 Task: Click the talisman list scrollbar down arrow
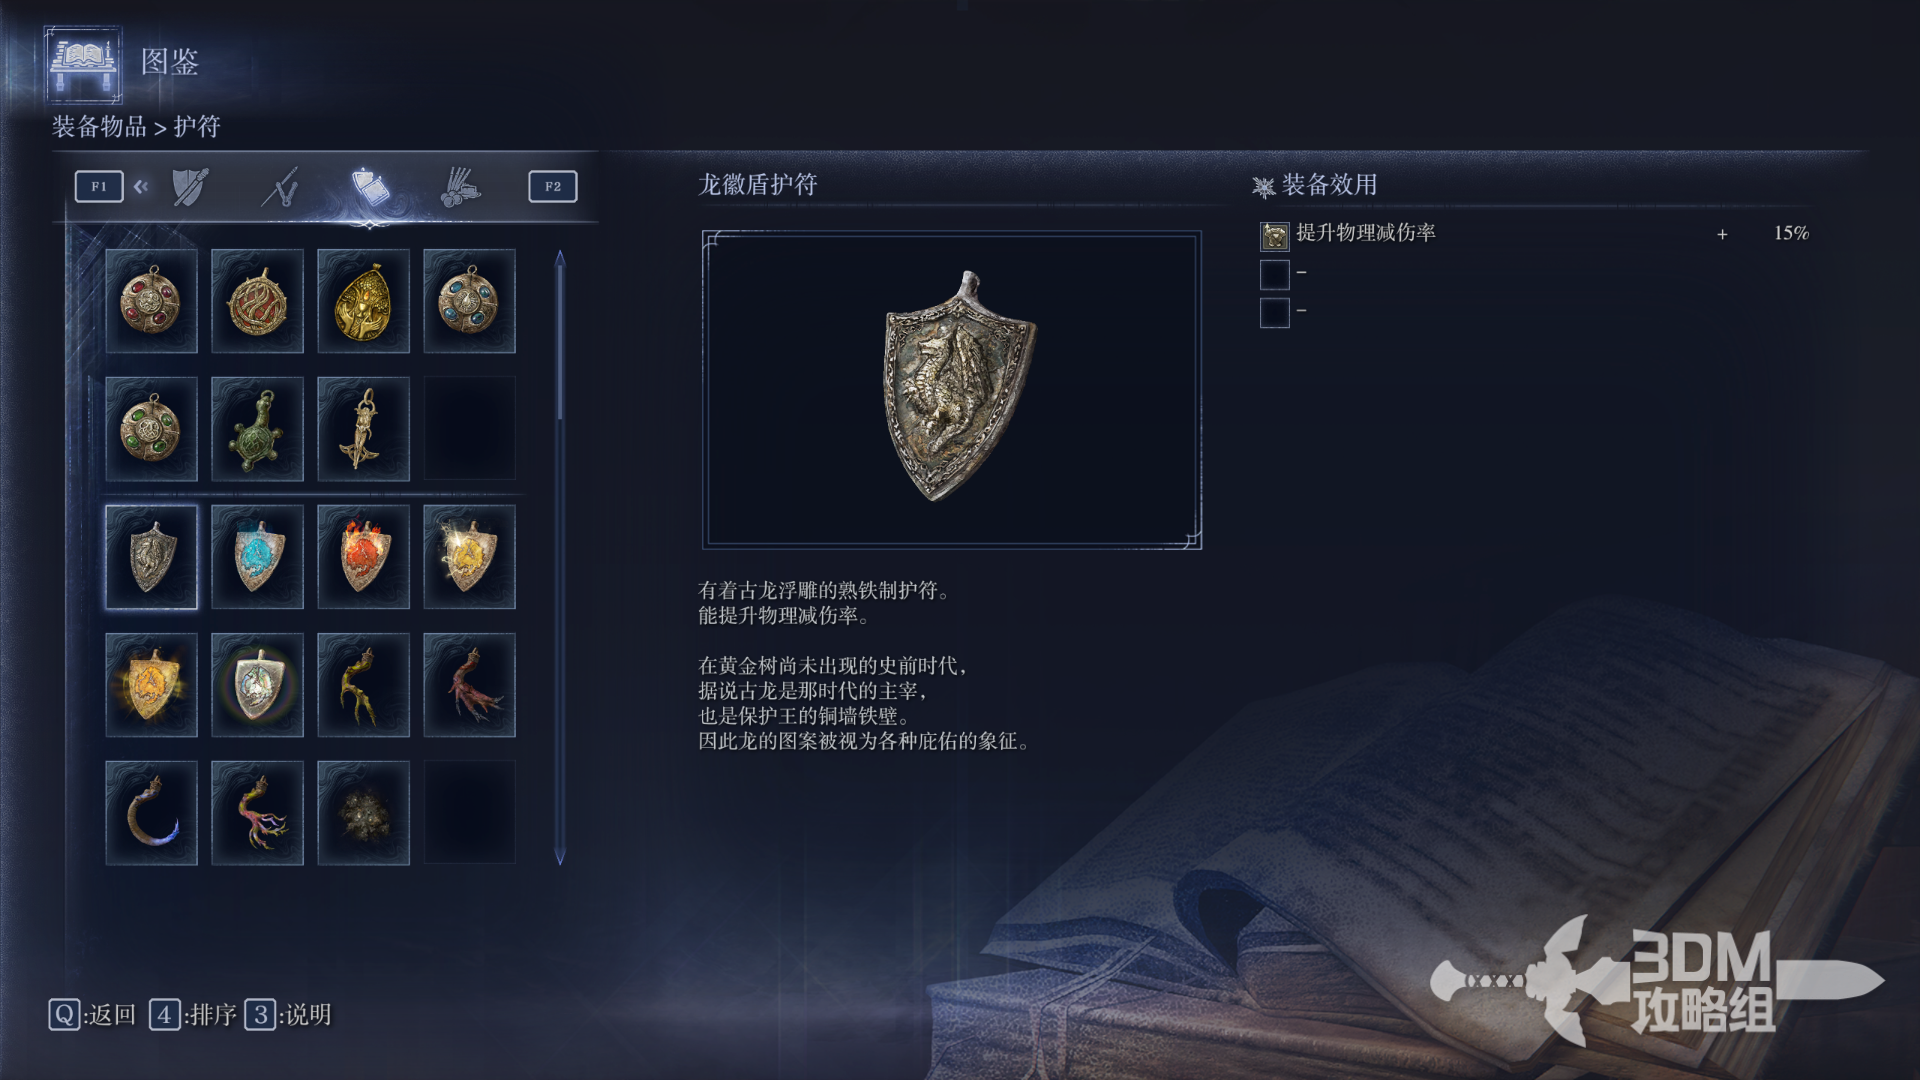(x=560, y=857)
